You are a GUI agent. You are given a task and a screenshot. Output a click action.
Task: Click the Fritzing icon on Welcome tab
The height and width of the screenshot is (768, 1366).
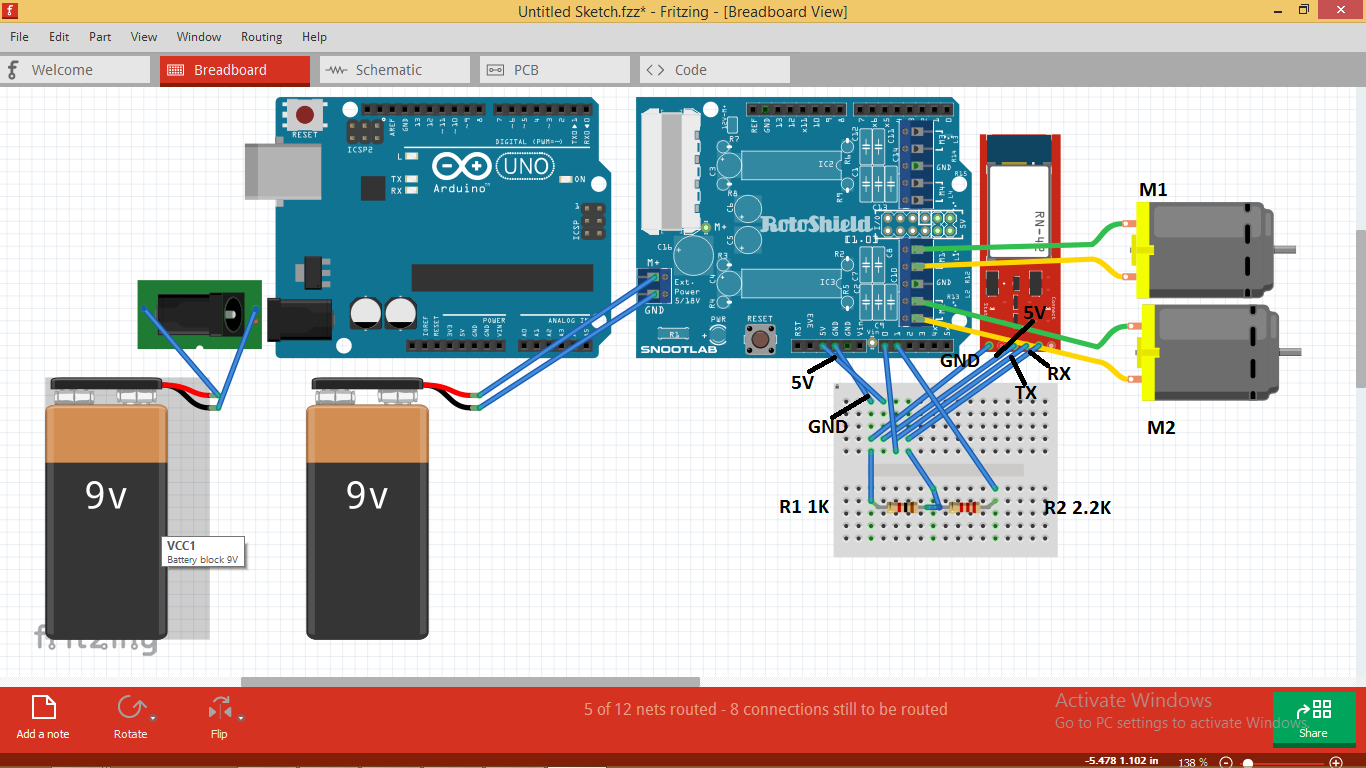point(12,70)
